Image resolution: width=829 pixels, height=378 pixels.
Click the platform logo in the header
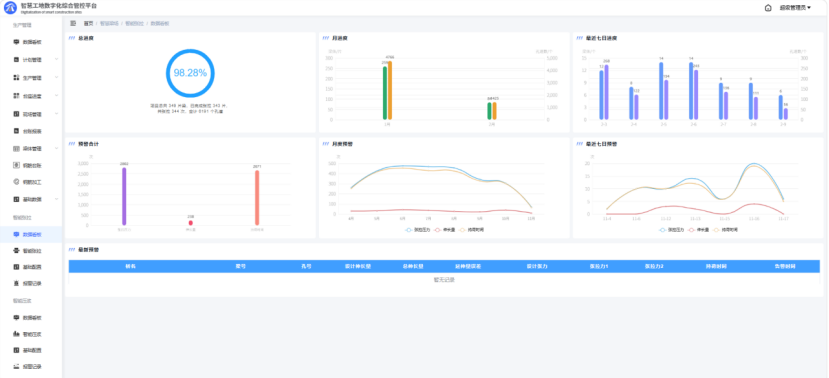tap(11, 7)
